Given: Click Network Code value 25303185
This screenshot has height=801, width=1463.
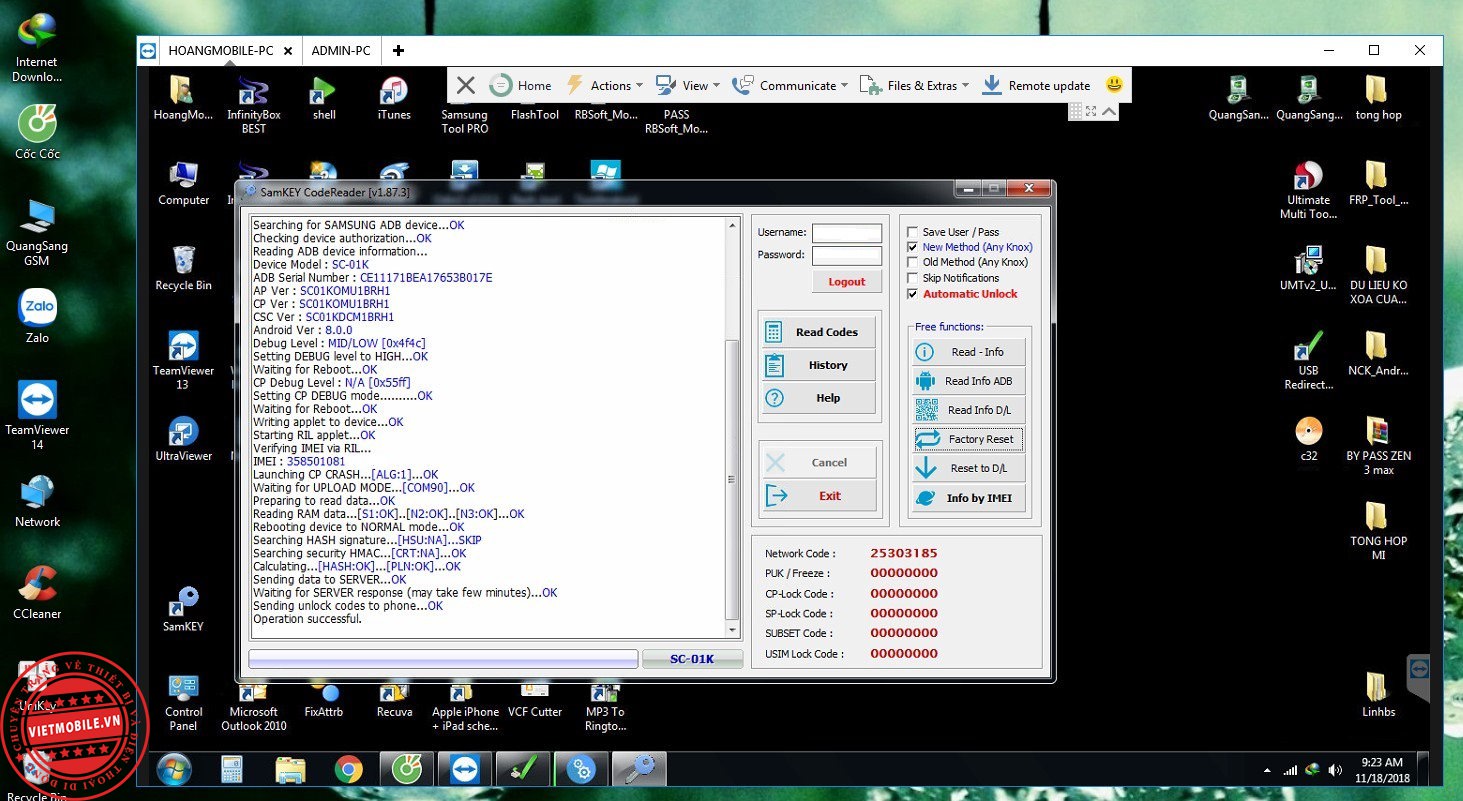Looking at the screenshot, I should tap(904, 553).
